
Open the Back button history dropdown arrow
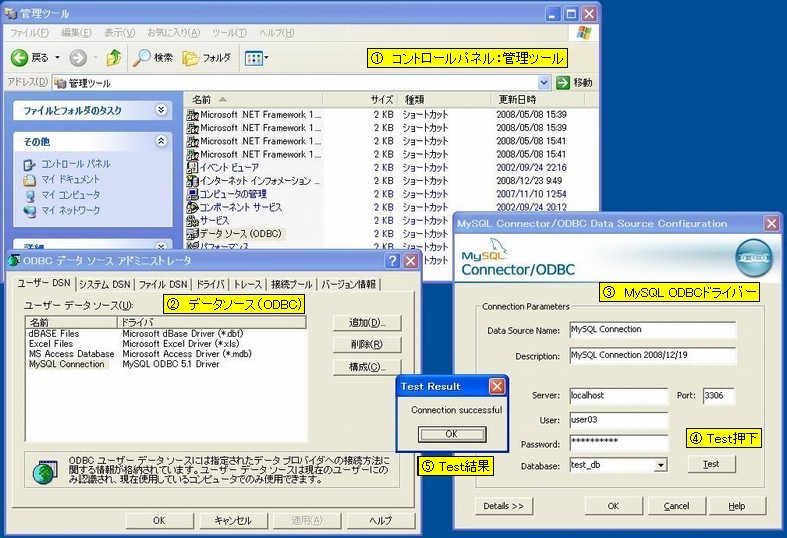coord(57,58)
